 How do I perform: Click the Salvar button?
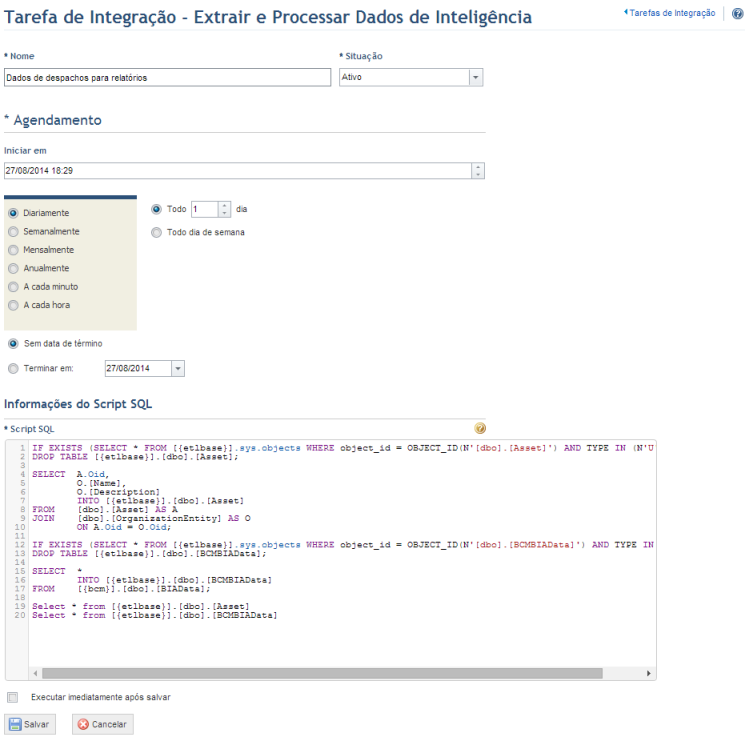coord(30,724)
